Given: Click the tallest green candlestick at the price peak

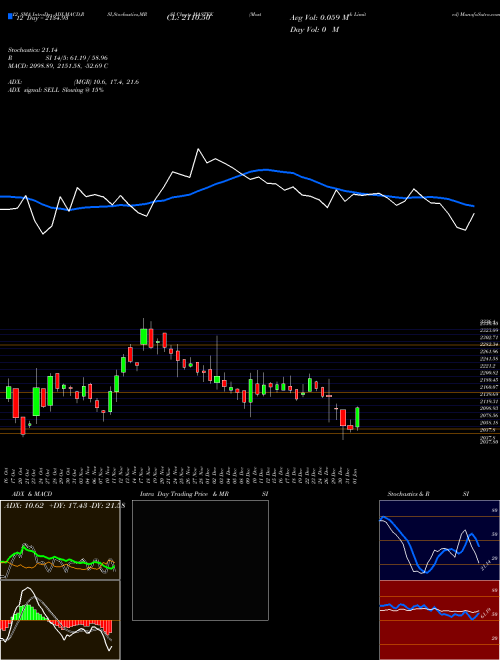Looking at the screenshot, I should click(x=144, y=337).
